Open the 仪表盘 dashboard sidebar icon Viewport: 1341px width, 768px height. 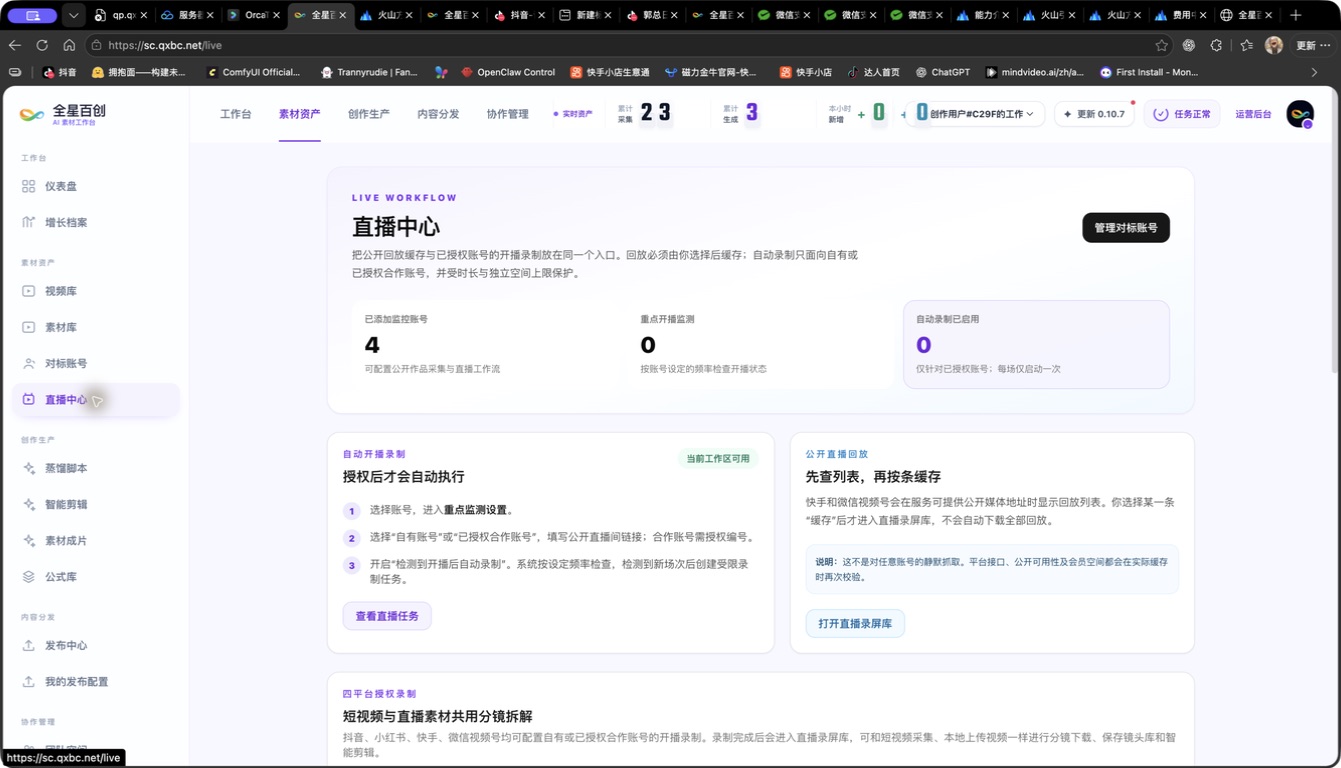pyautogui.click(x=28, y=186)
